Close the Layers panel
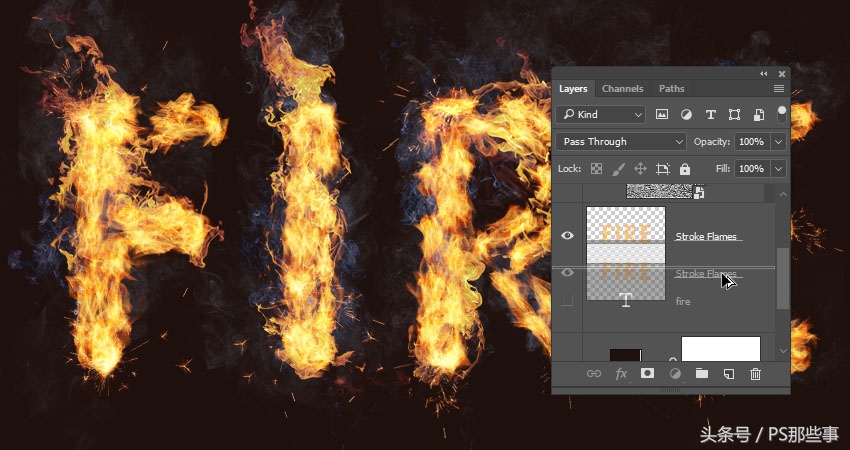Image resolution: width=850 pixels, height=450 pixels. coord(782,74)
